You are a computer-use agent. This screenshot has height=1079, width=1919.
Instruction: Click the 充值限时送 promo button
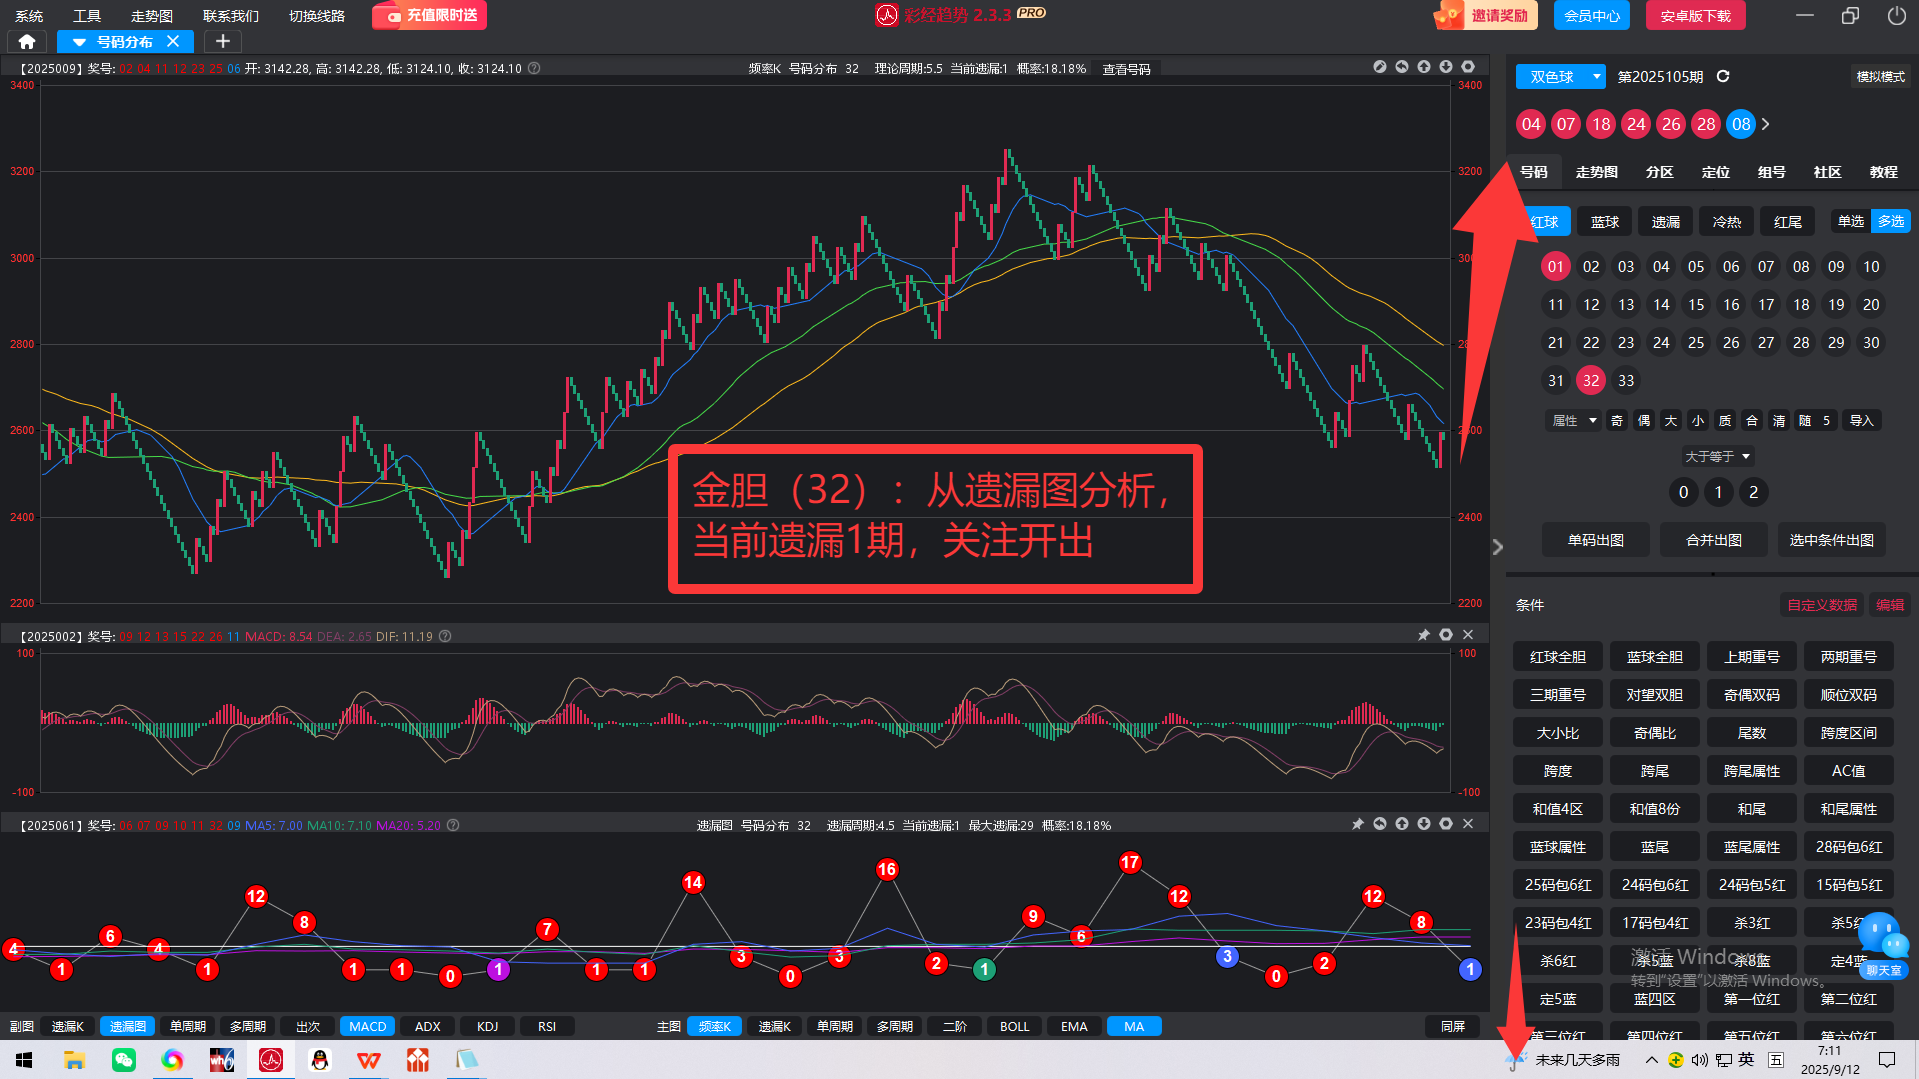(x=430, y=16)
